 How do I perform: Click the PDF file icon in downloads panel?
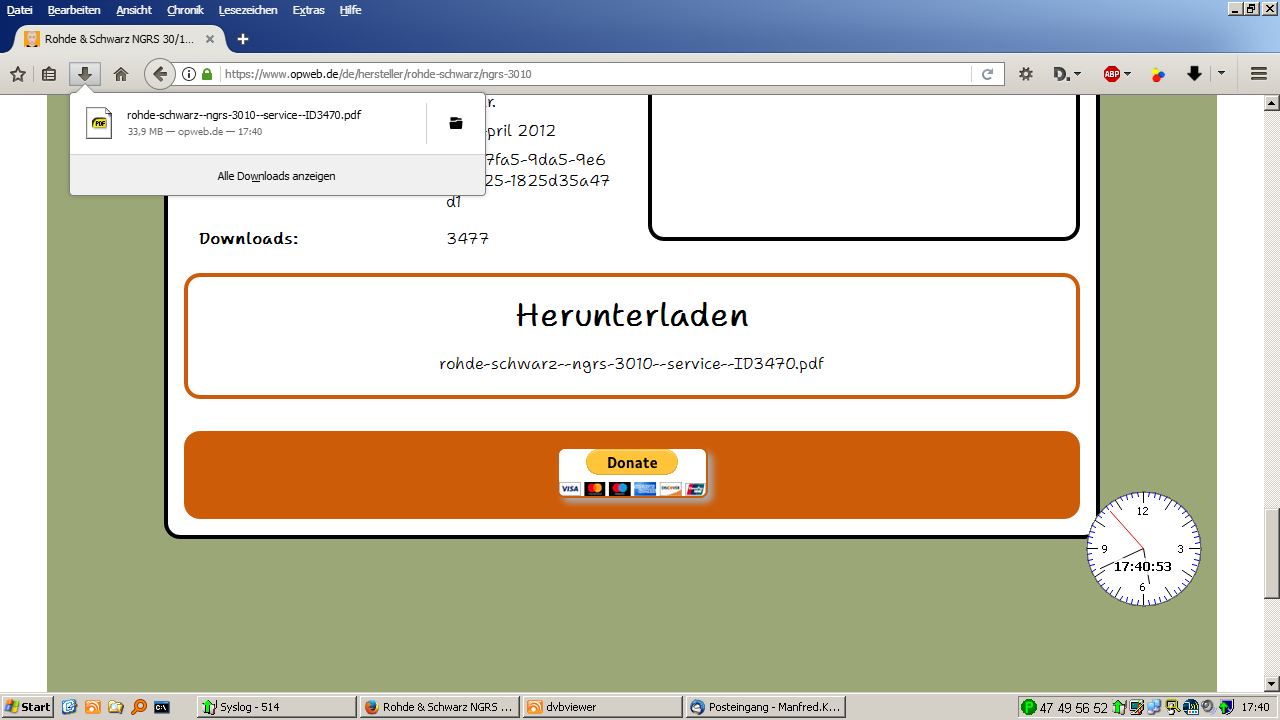99,123
